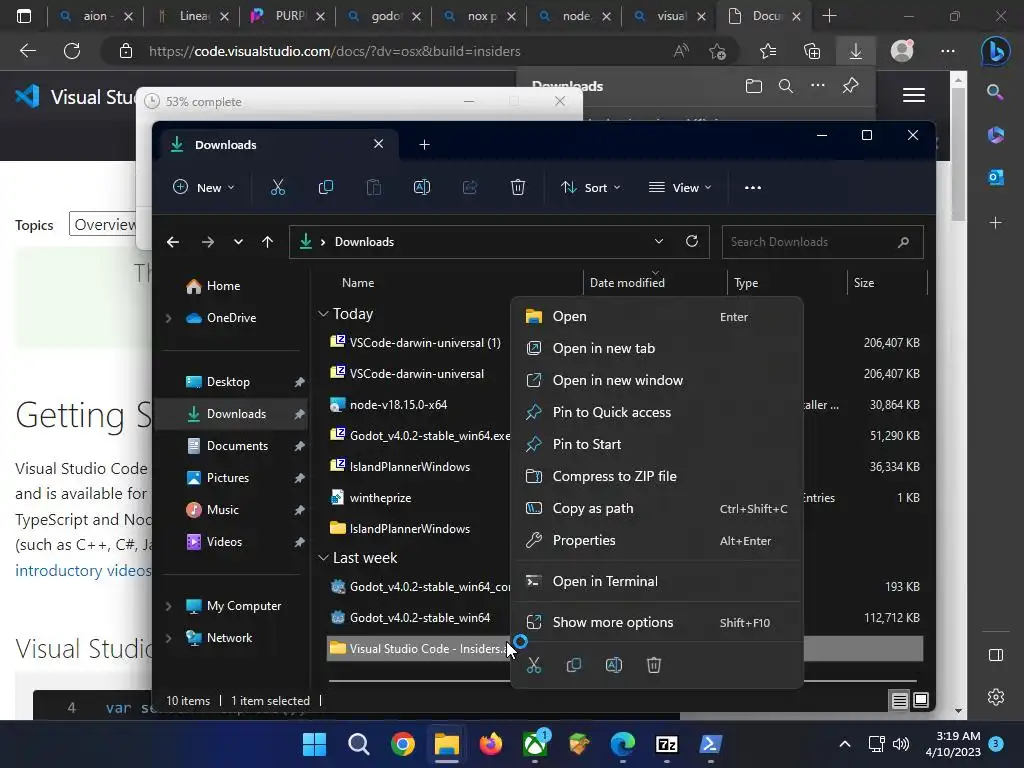Screen dimensions: 1024x768
Task: Click the Cut scissors icon in Explorer toolbar
Action: pos(278,187)
